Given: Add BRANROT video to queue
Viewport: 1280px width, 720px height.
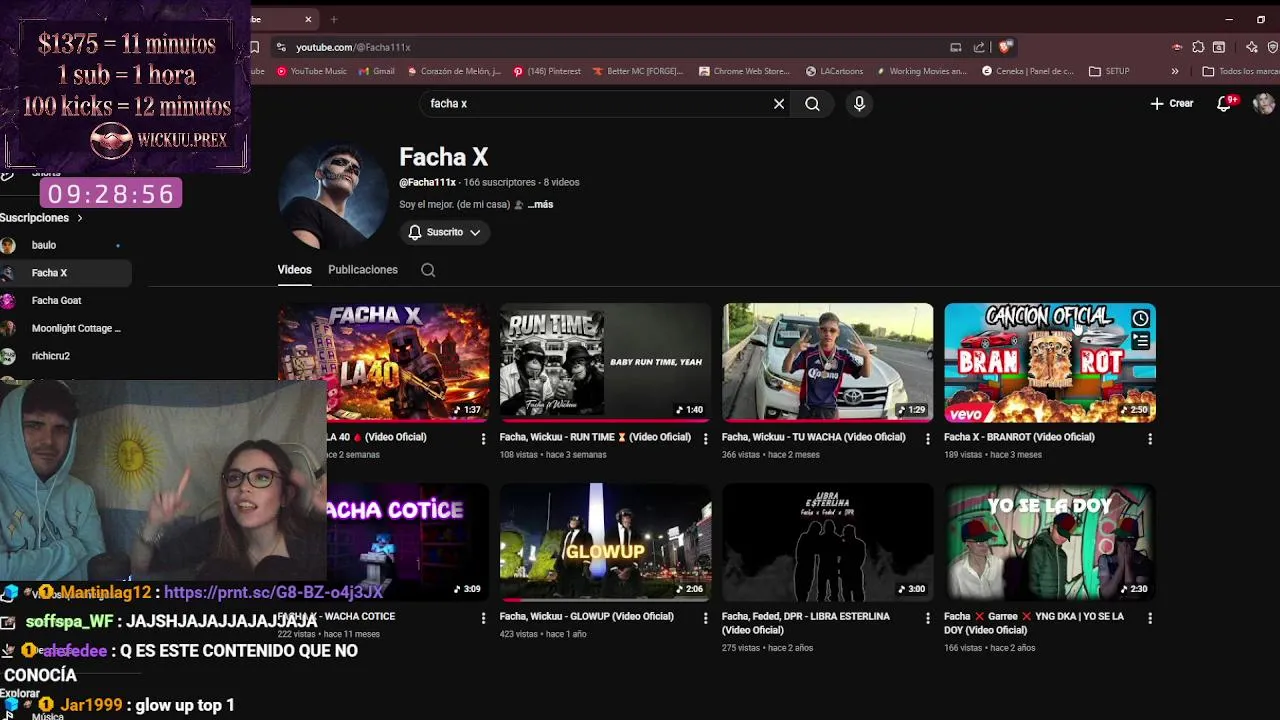Looking at the screenshot, I should (1140, 341).
